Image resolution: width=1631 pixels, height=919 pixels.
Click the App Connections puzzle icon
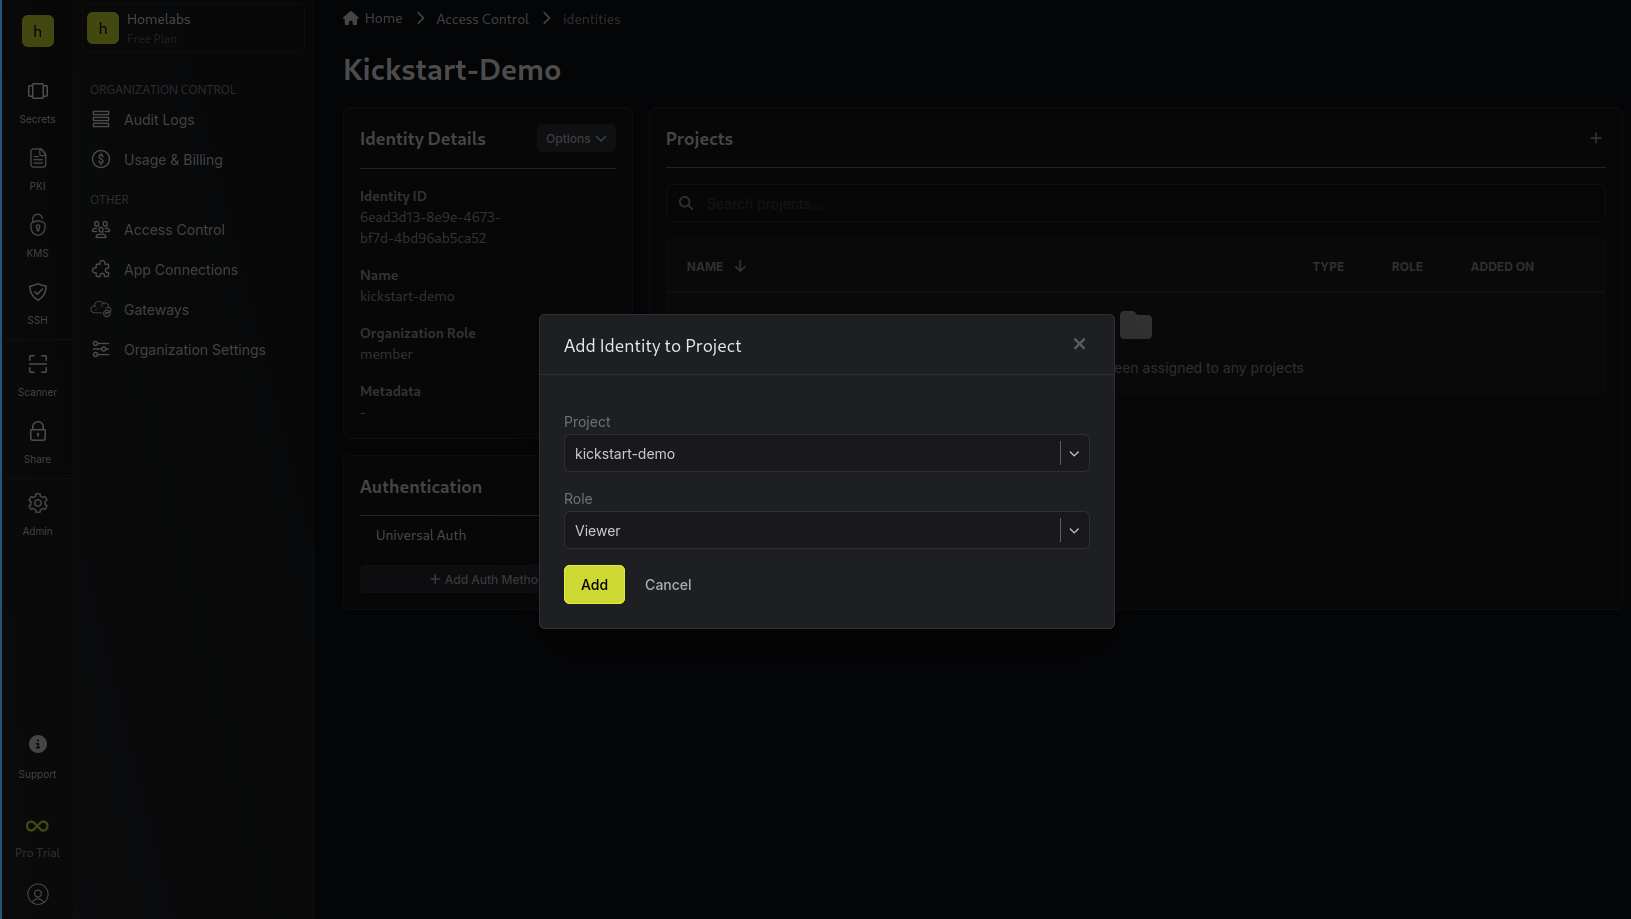[101, 269]
